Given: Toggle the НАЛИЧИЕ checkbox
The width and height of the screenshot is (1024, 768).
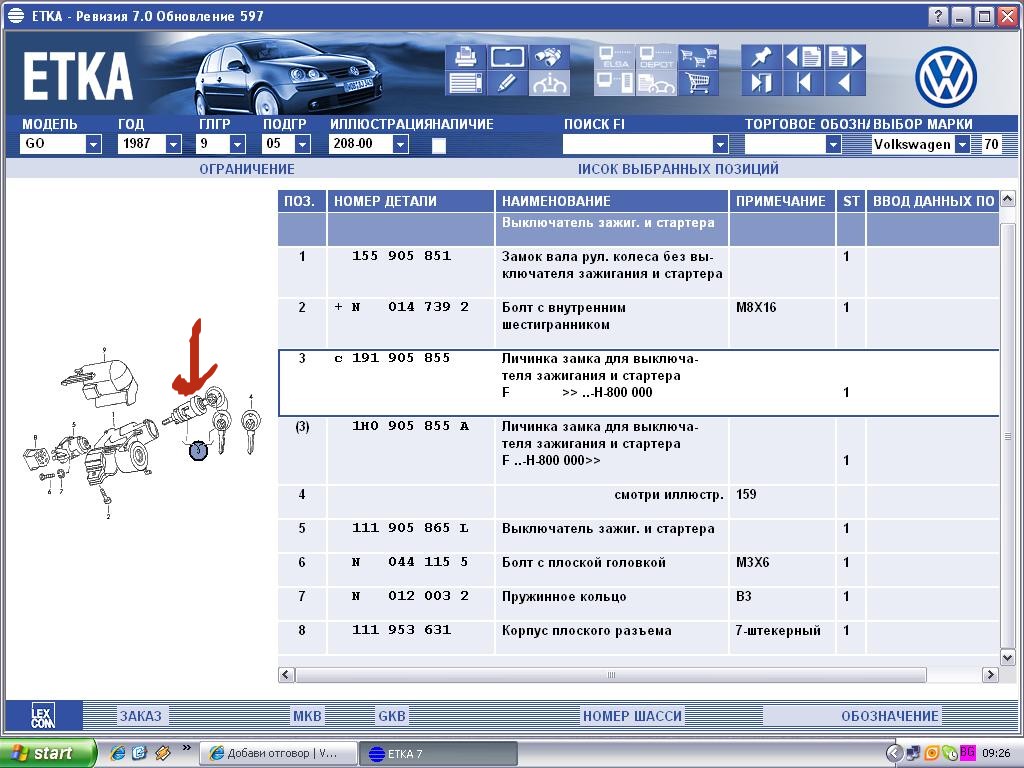Looking at the screenshot, I should (x=439, y=145).
